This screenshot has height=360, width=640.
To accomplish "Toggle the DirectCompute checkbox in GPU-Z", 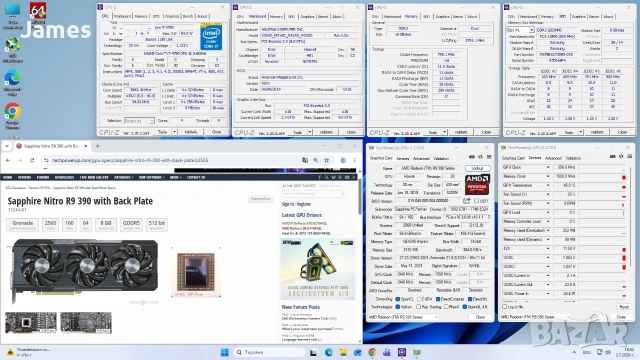I will pos(438,299).
